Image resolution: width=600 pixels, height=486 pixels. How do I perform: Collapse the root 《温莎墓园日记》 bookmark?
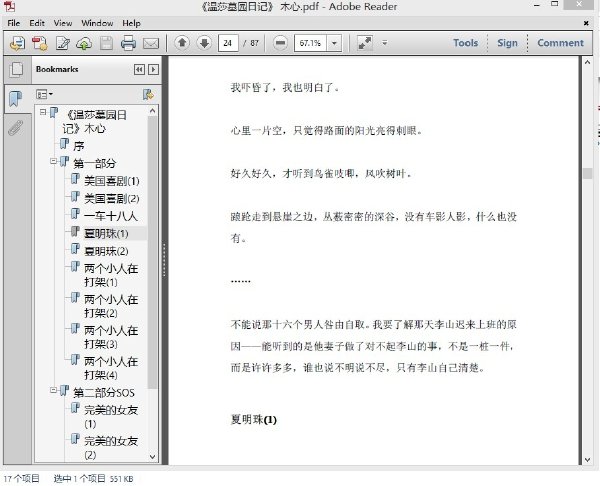coord(43,112)
